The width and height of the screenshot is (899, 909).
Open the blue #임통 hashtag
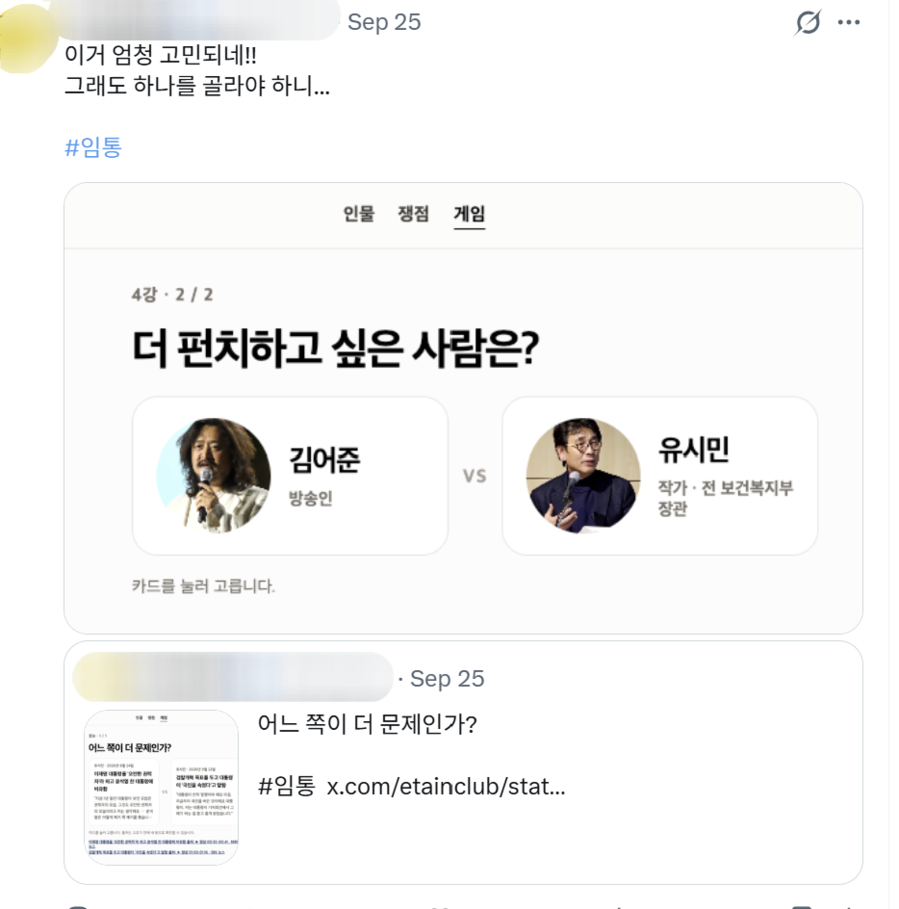[93, 147]
